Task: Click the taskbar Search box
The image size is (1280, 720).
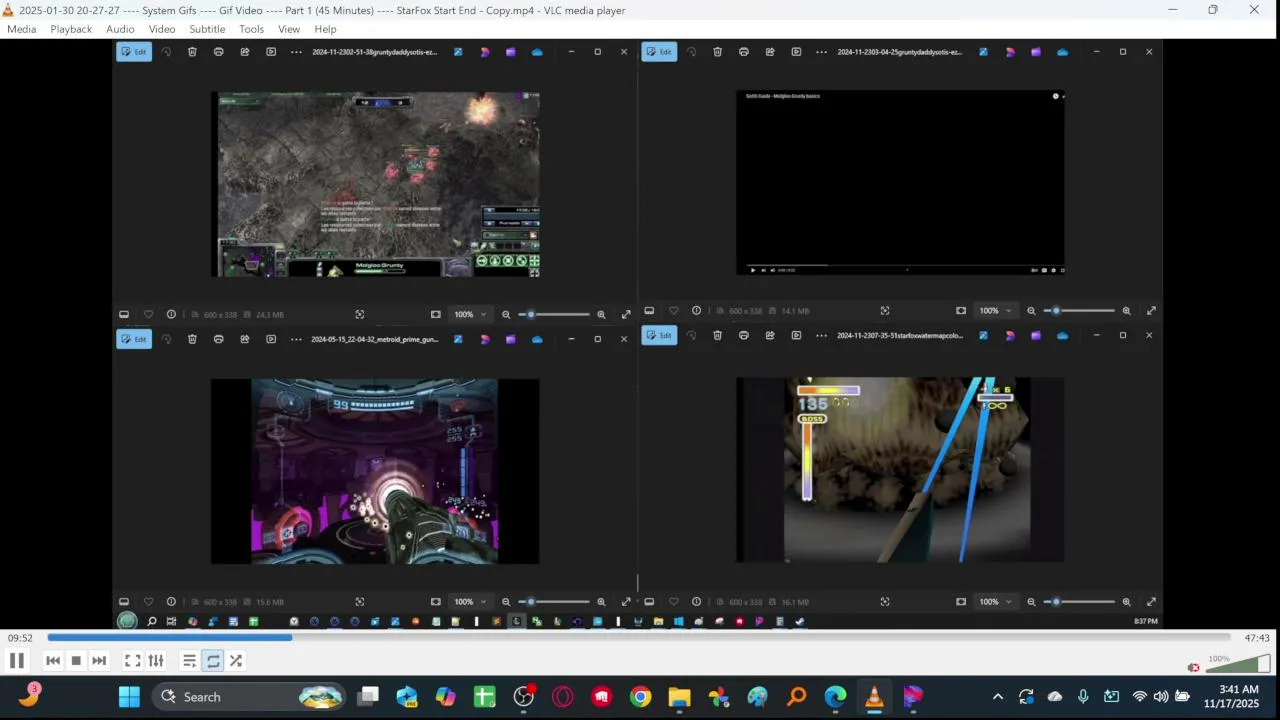Action: tap(248, 697)
